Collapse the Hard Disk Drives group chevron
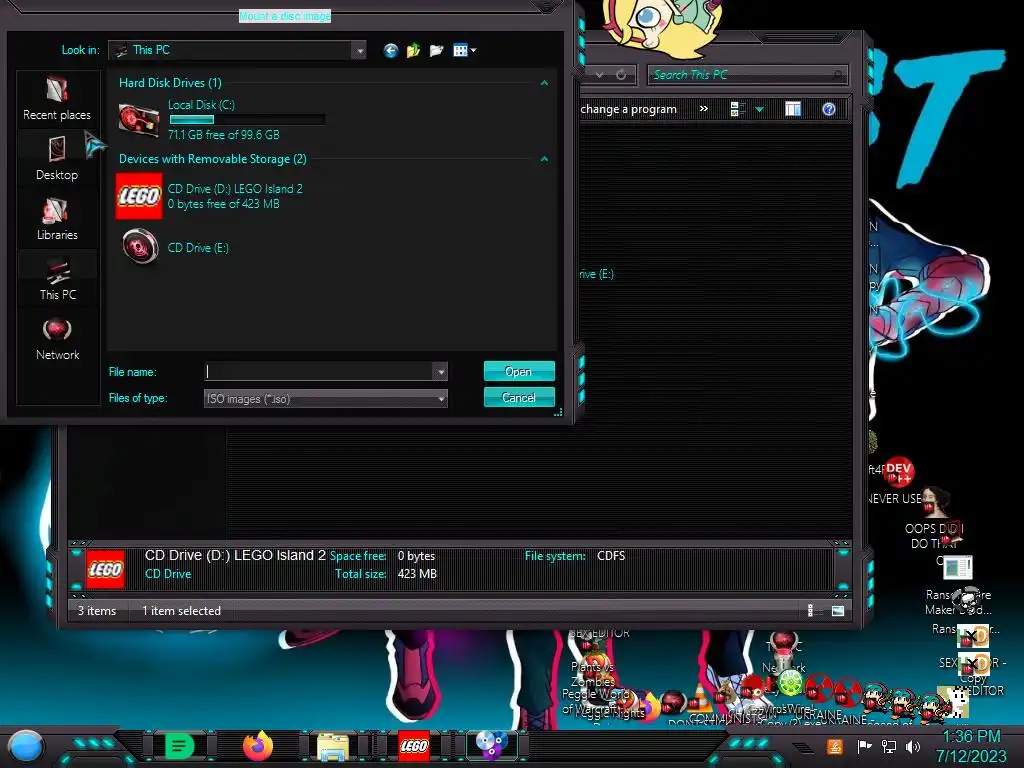 coord(544,83)
